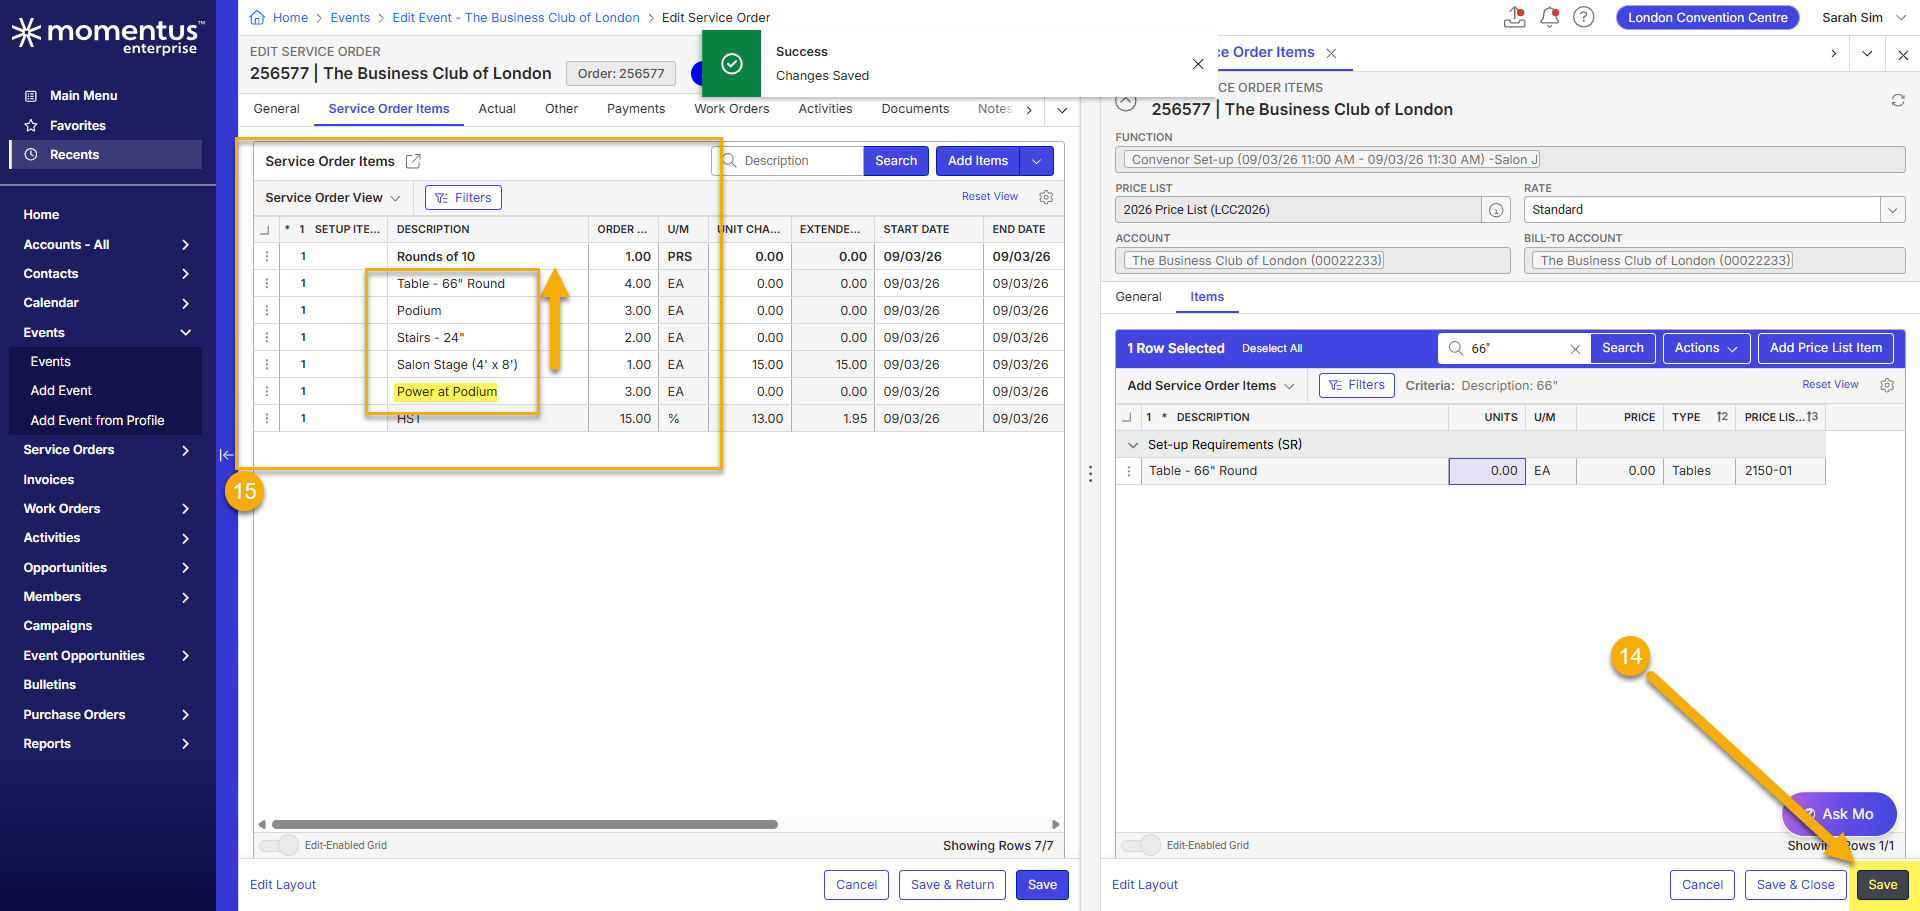Open the Work Orders tab
This screenshot has height=911, width=1920.
coord(732,109)
